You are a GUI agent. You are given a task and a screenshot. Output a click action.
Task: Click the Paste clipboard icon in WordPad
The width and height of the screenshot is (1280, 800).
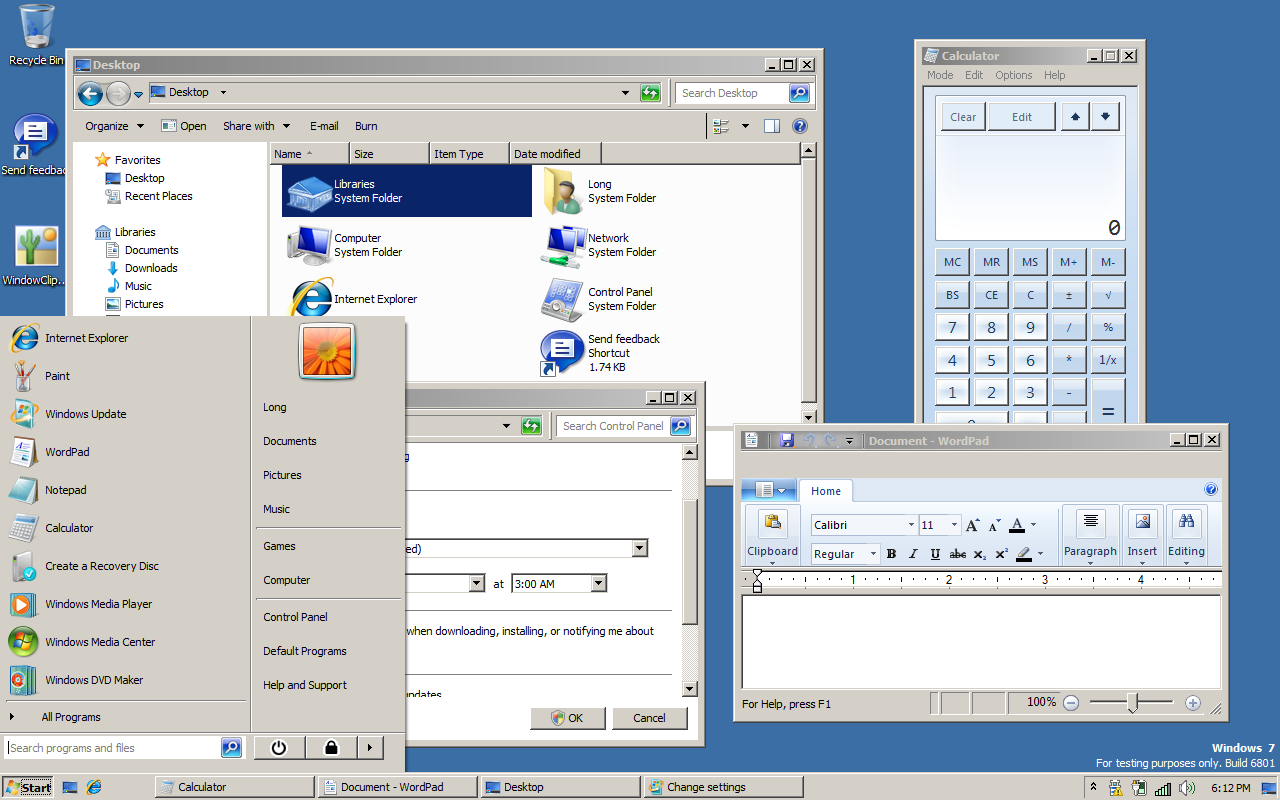tap(772, 521)
